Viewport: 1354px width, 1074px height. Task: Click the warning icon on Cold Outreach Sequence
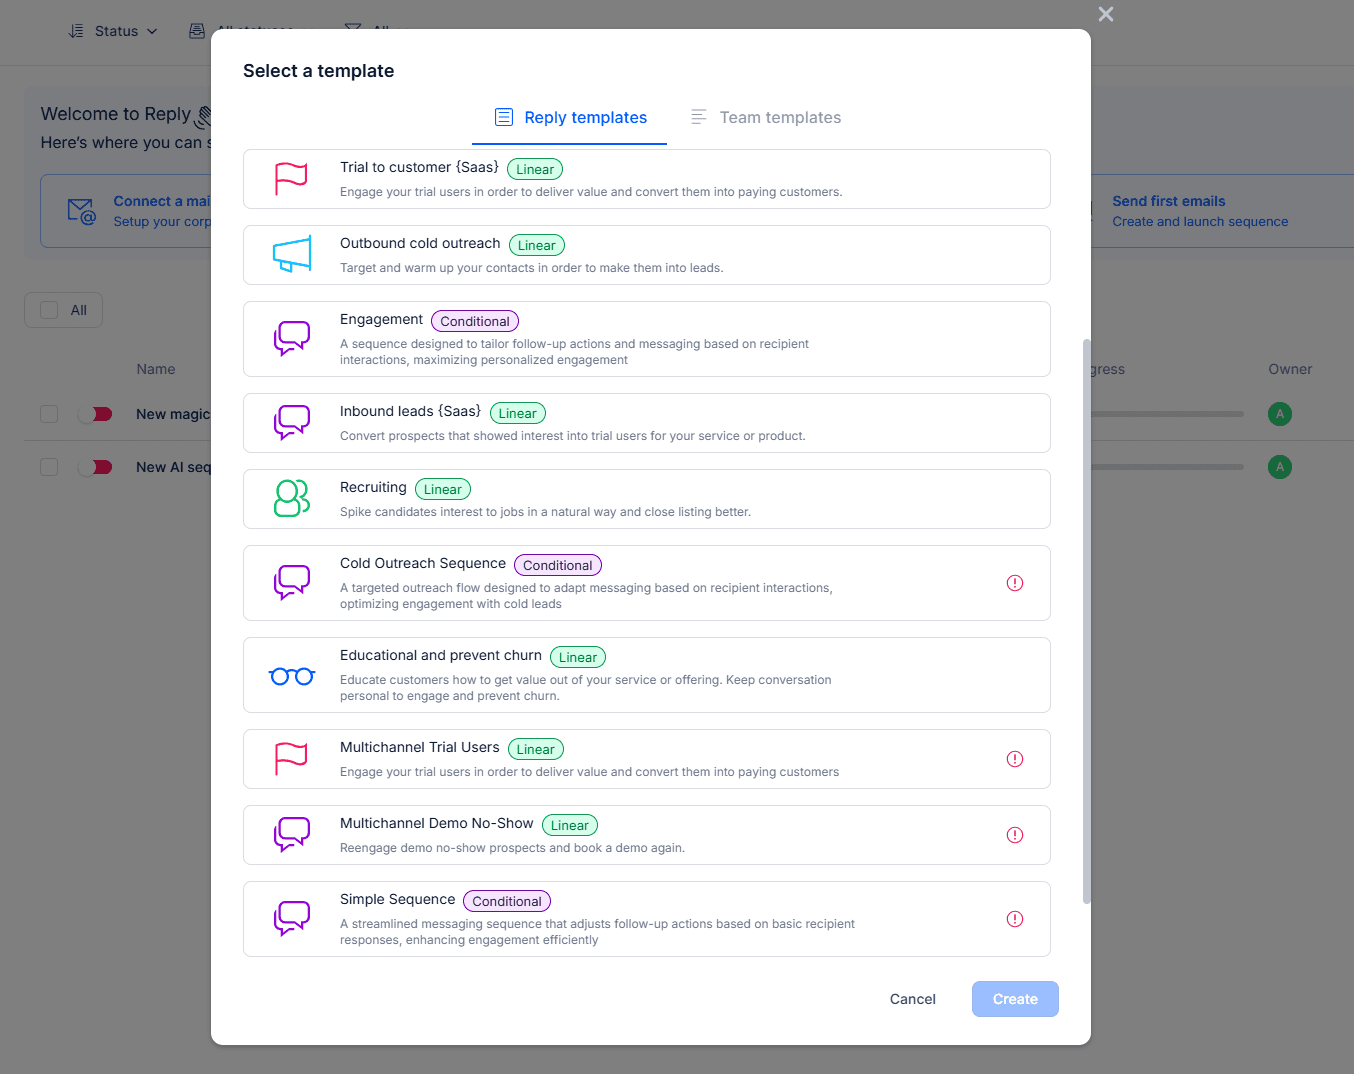pos(1015,583)
